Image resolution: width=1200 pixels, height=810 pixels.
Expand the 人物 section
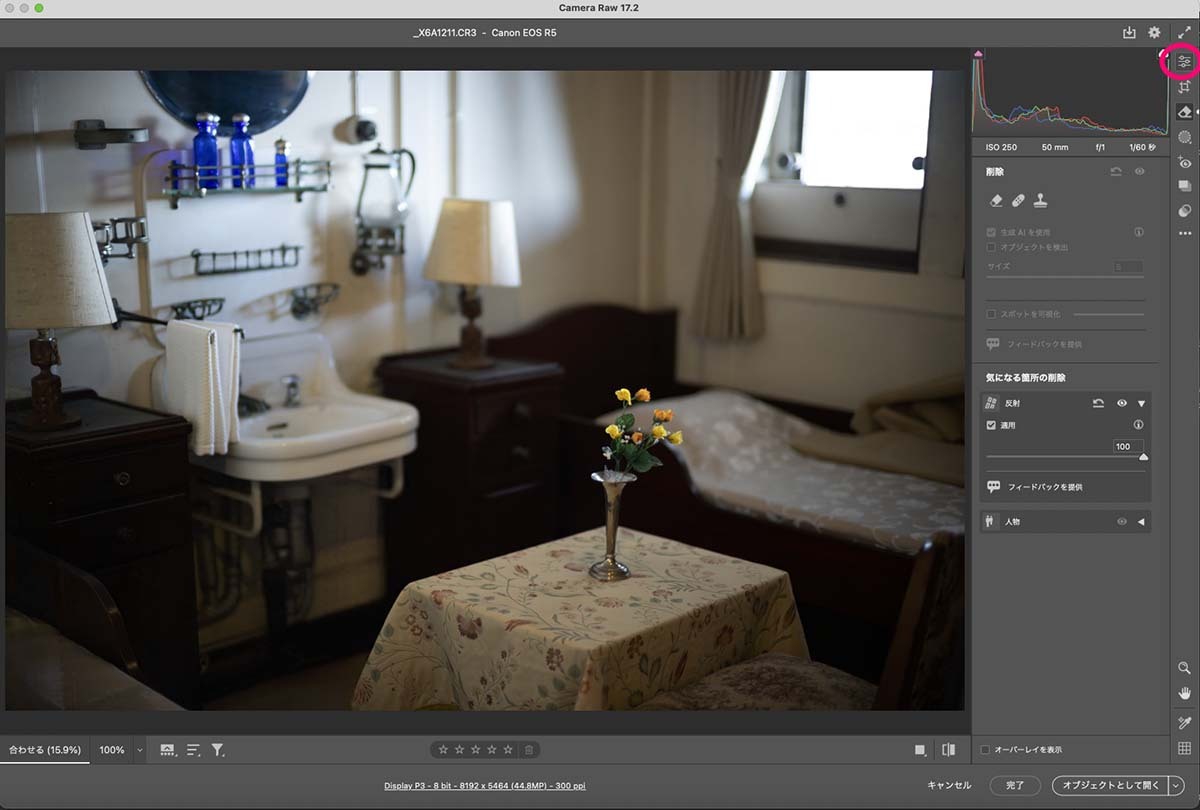[1141, 521]
